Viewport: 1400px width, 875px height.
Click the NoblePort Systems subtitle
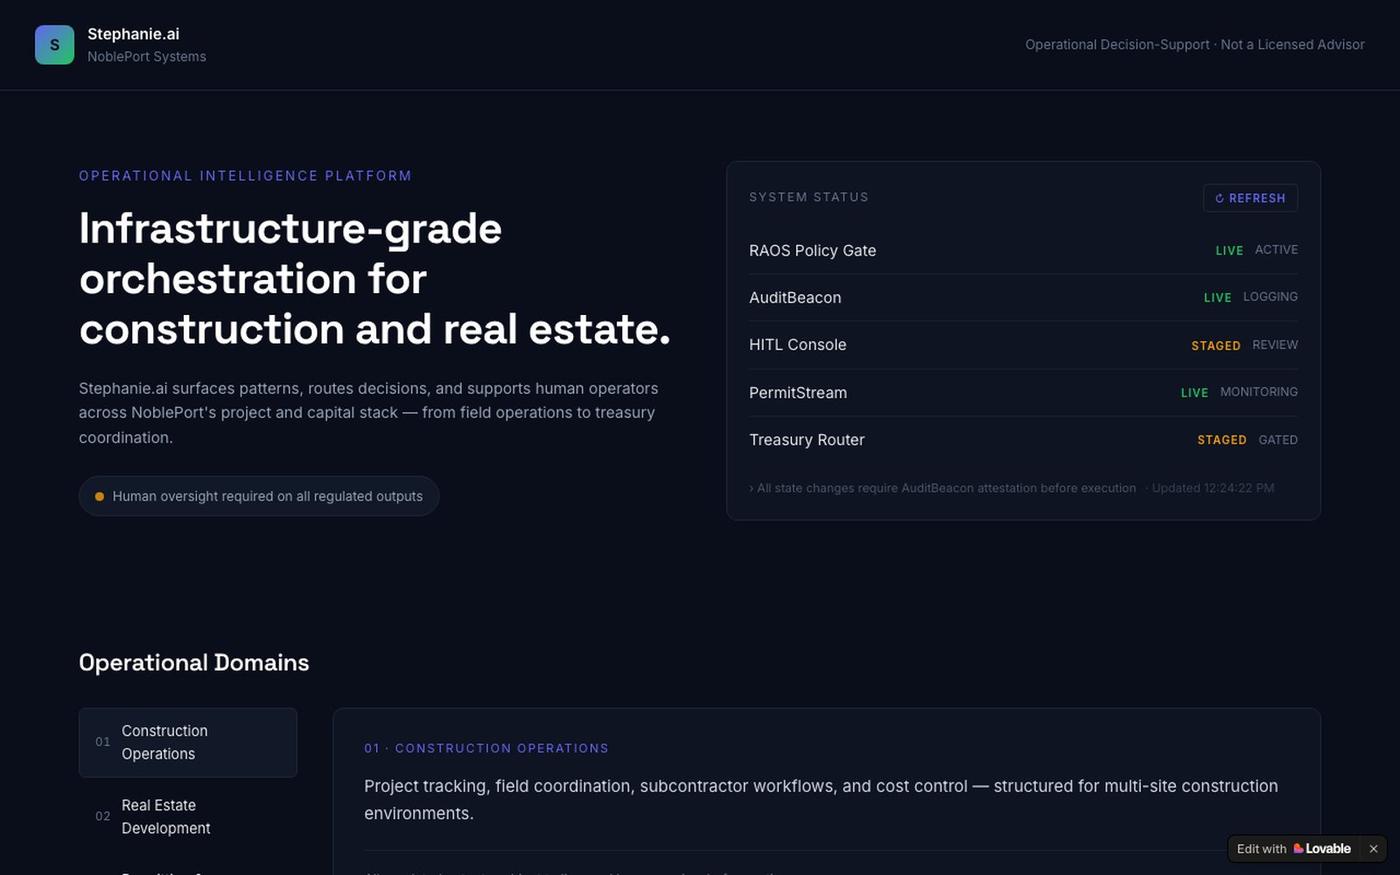(147, 57)
